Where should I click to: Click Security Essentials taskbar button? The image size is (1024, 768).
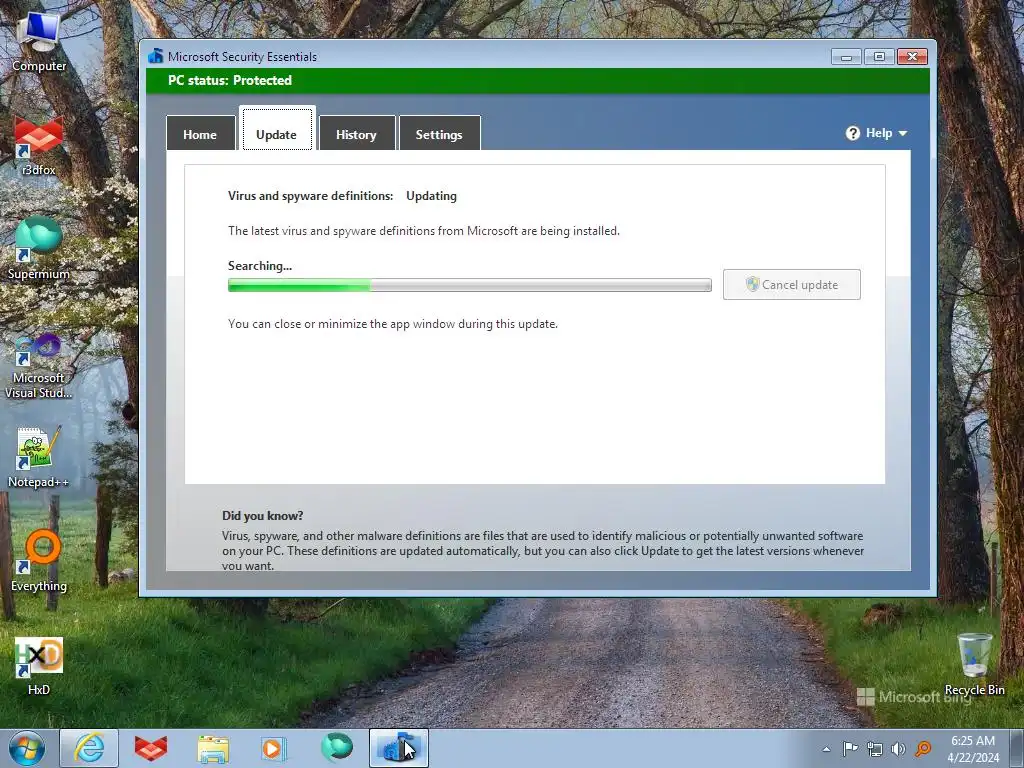point(399,748)
